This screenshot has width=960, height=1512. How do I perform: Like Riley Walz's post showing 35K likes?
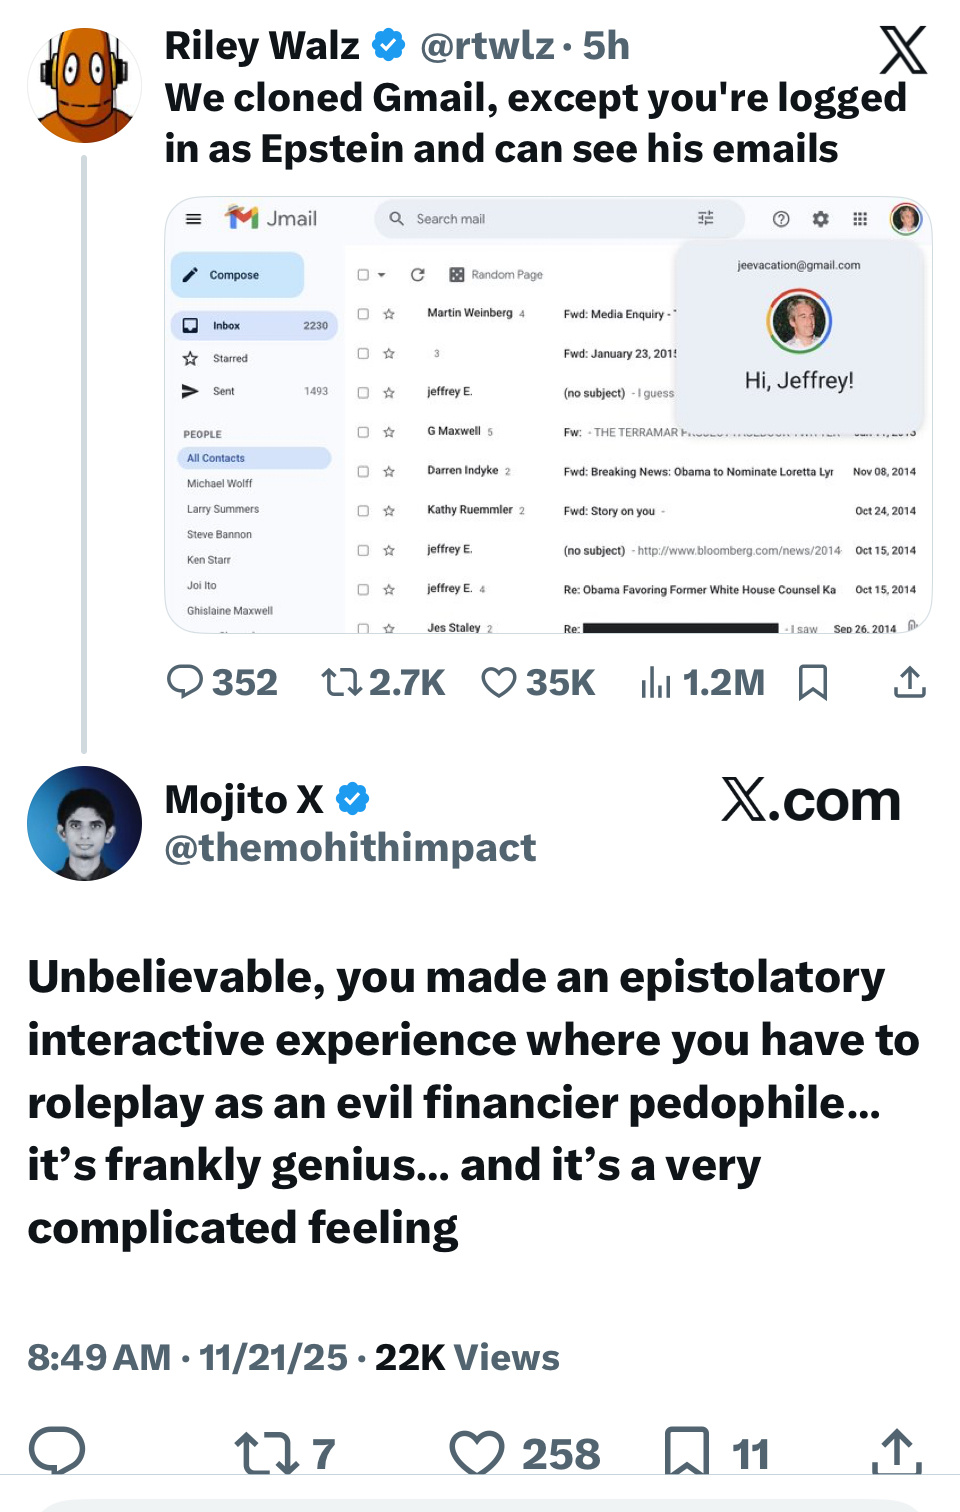click(499, 683)
